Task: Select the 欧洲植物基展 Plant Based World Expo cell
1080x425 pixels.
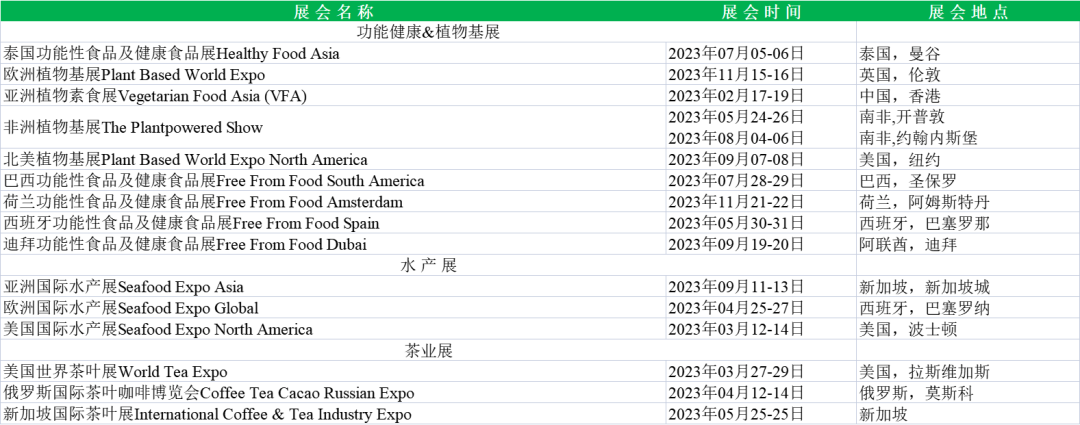Action: click(333, 75)
